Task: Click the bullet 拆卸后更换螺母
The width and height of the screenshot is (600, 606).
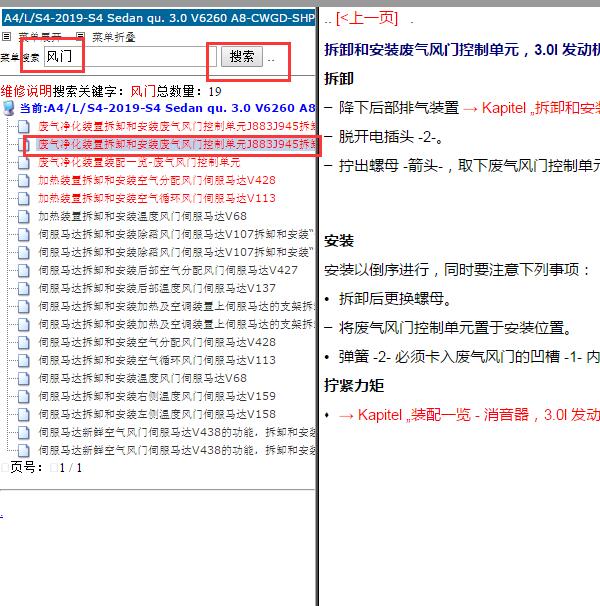Action: click(x=395, y=299)
